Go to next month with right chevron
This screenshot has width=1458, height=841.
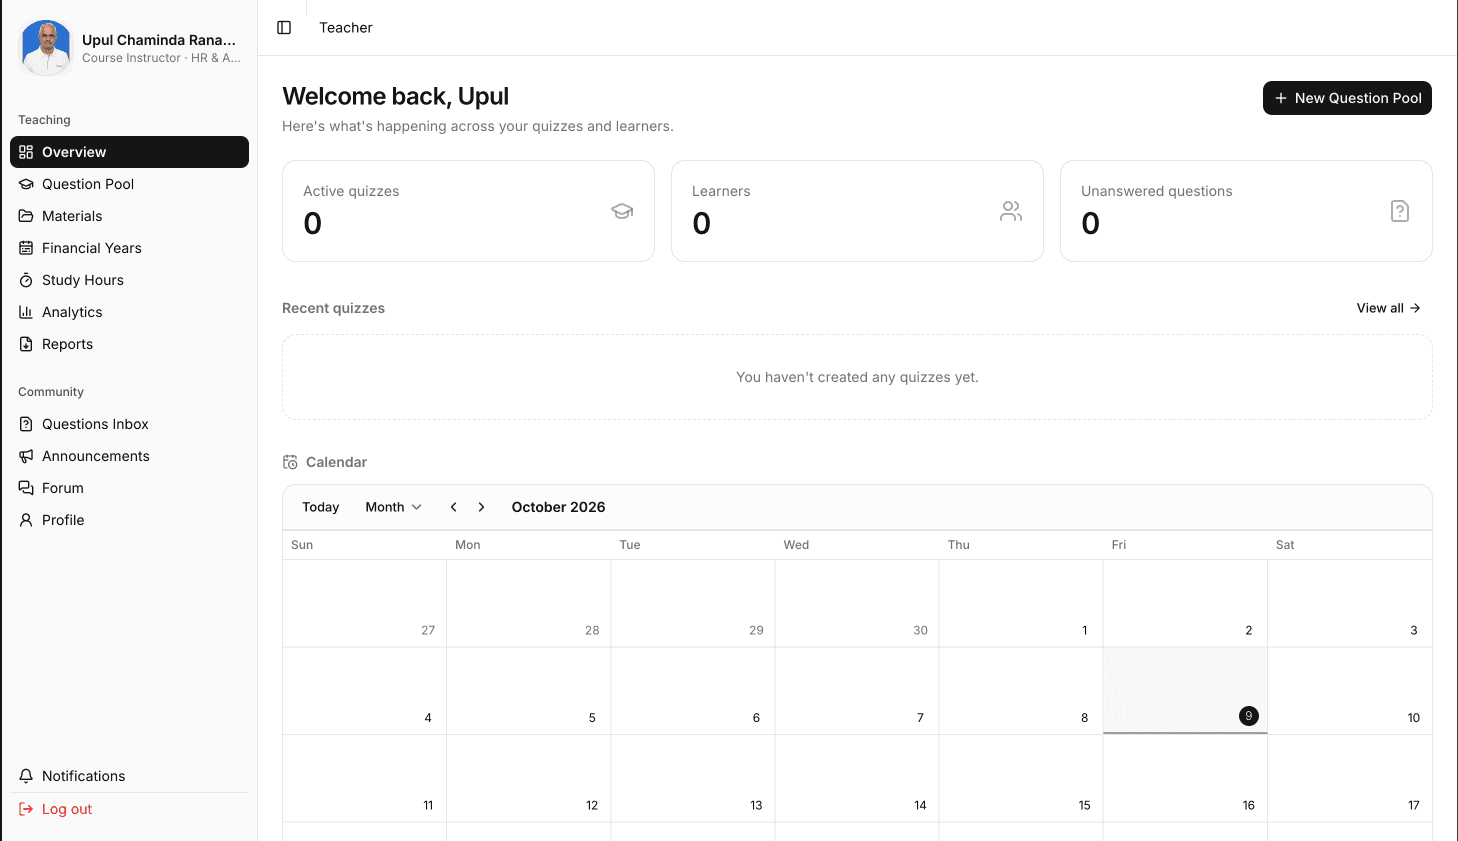click(x=481, y=507)
